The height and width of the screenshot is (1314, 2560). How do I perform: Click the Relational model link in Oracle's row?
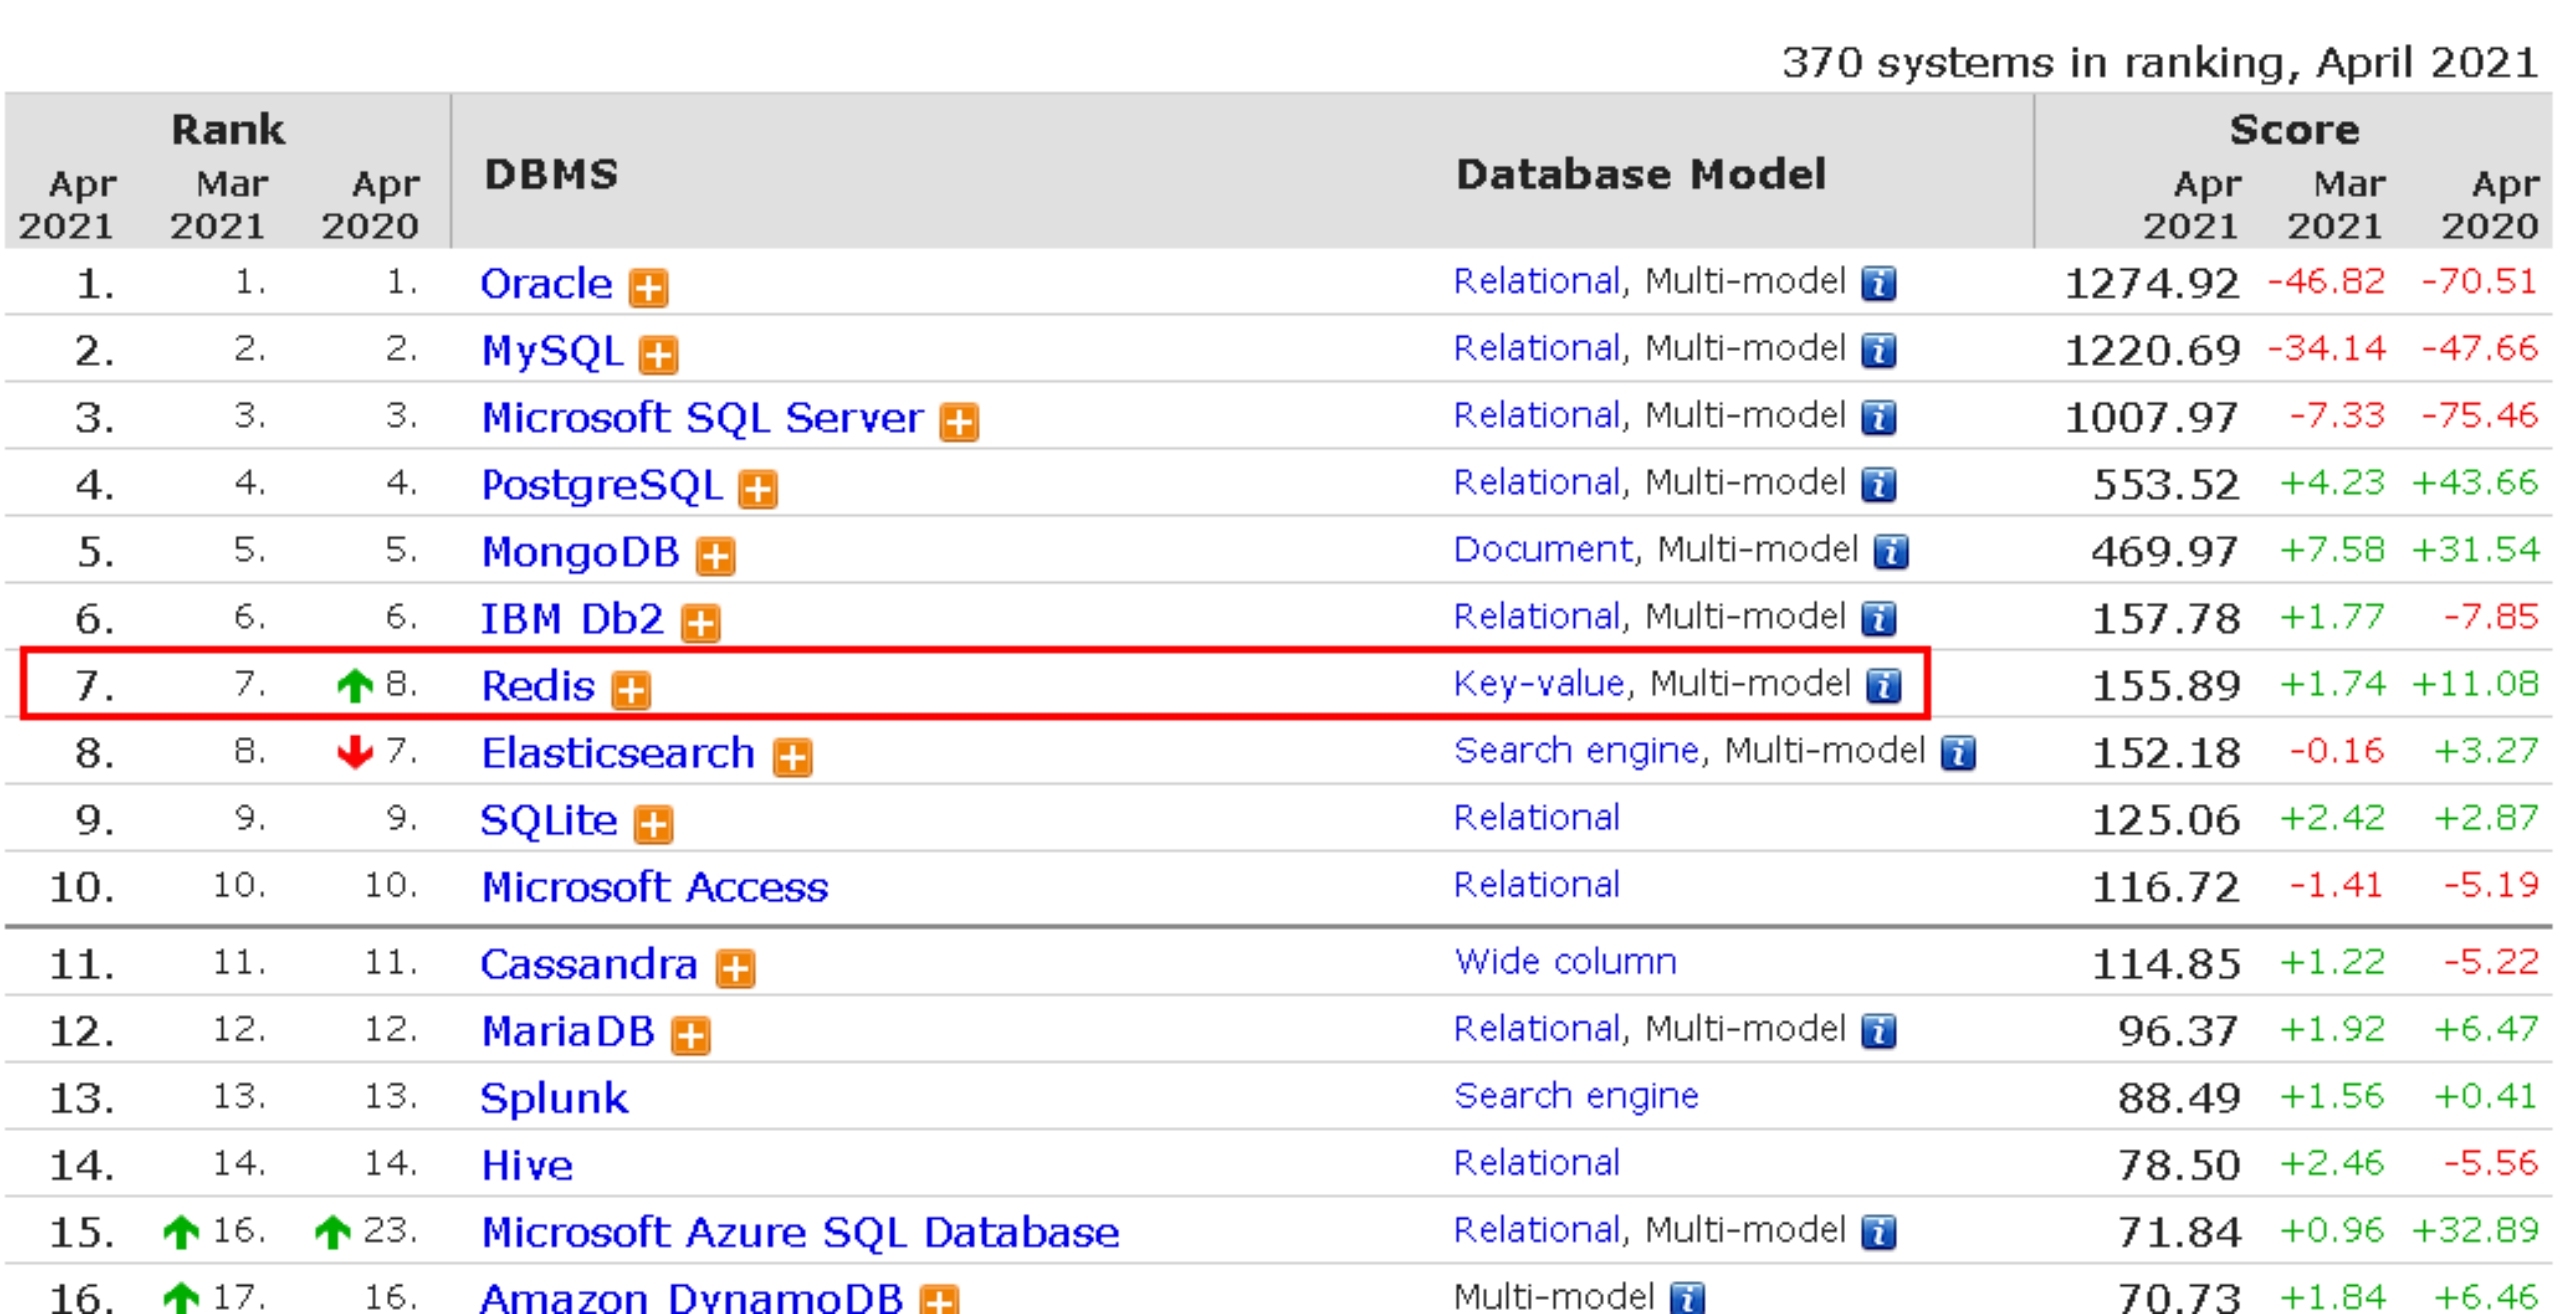1537,281
